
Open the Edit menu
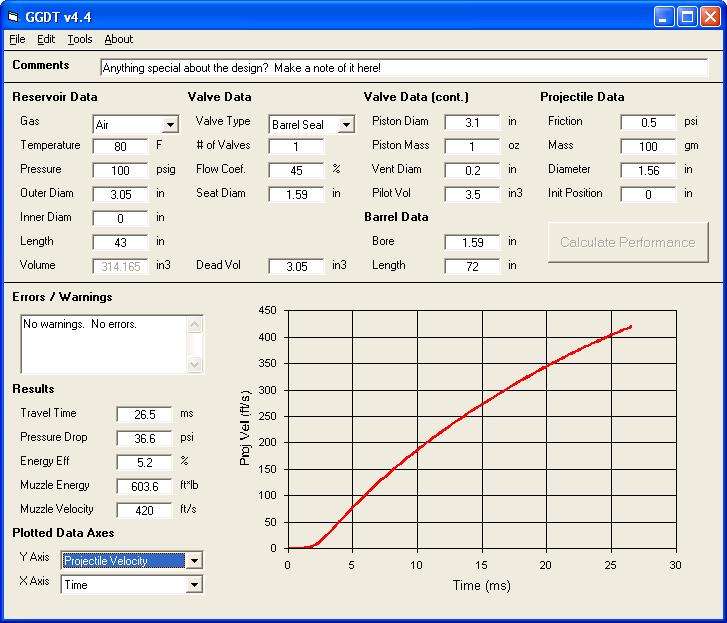[46, 39]
